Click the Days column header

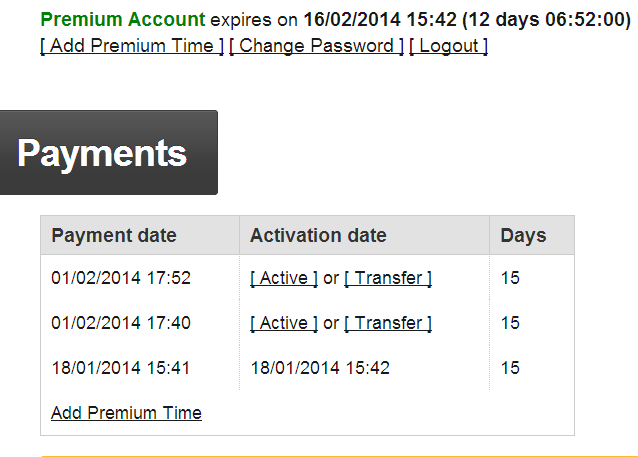523,236
